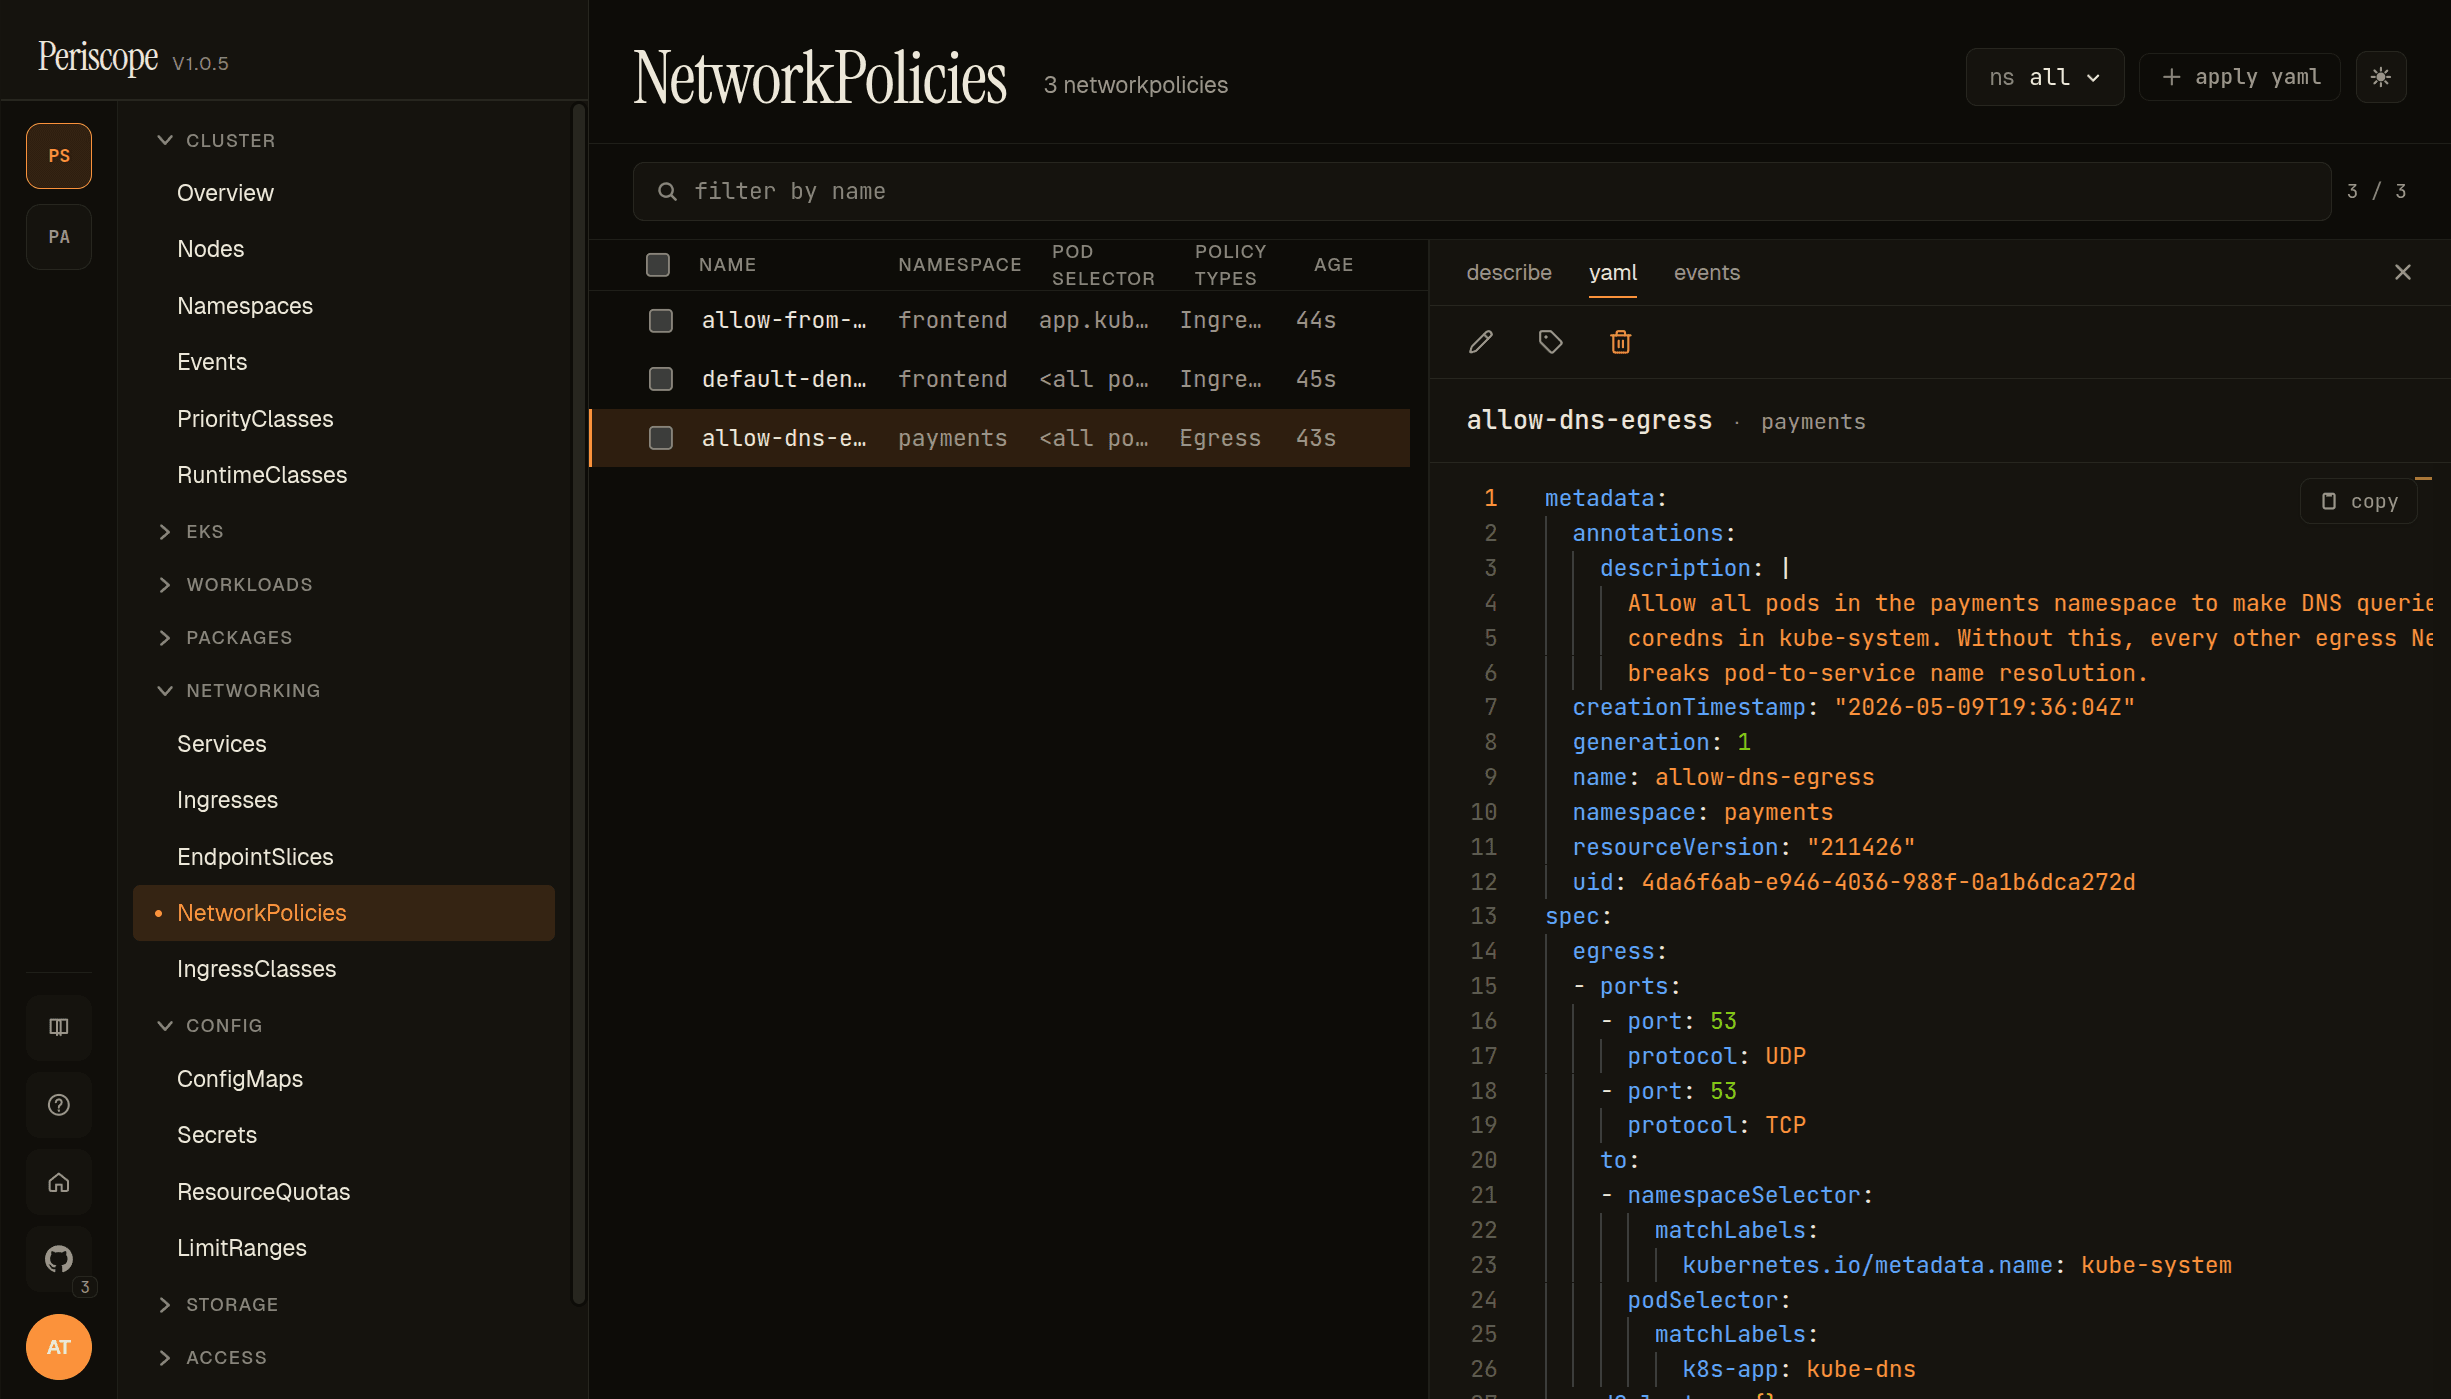Image resolution: width=2451 pixels, height=1399 pixels.
Task: Open the AT user avatar
Action: 59,1347
